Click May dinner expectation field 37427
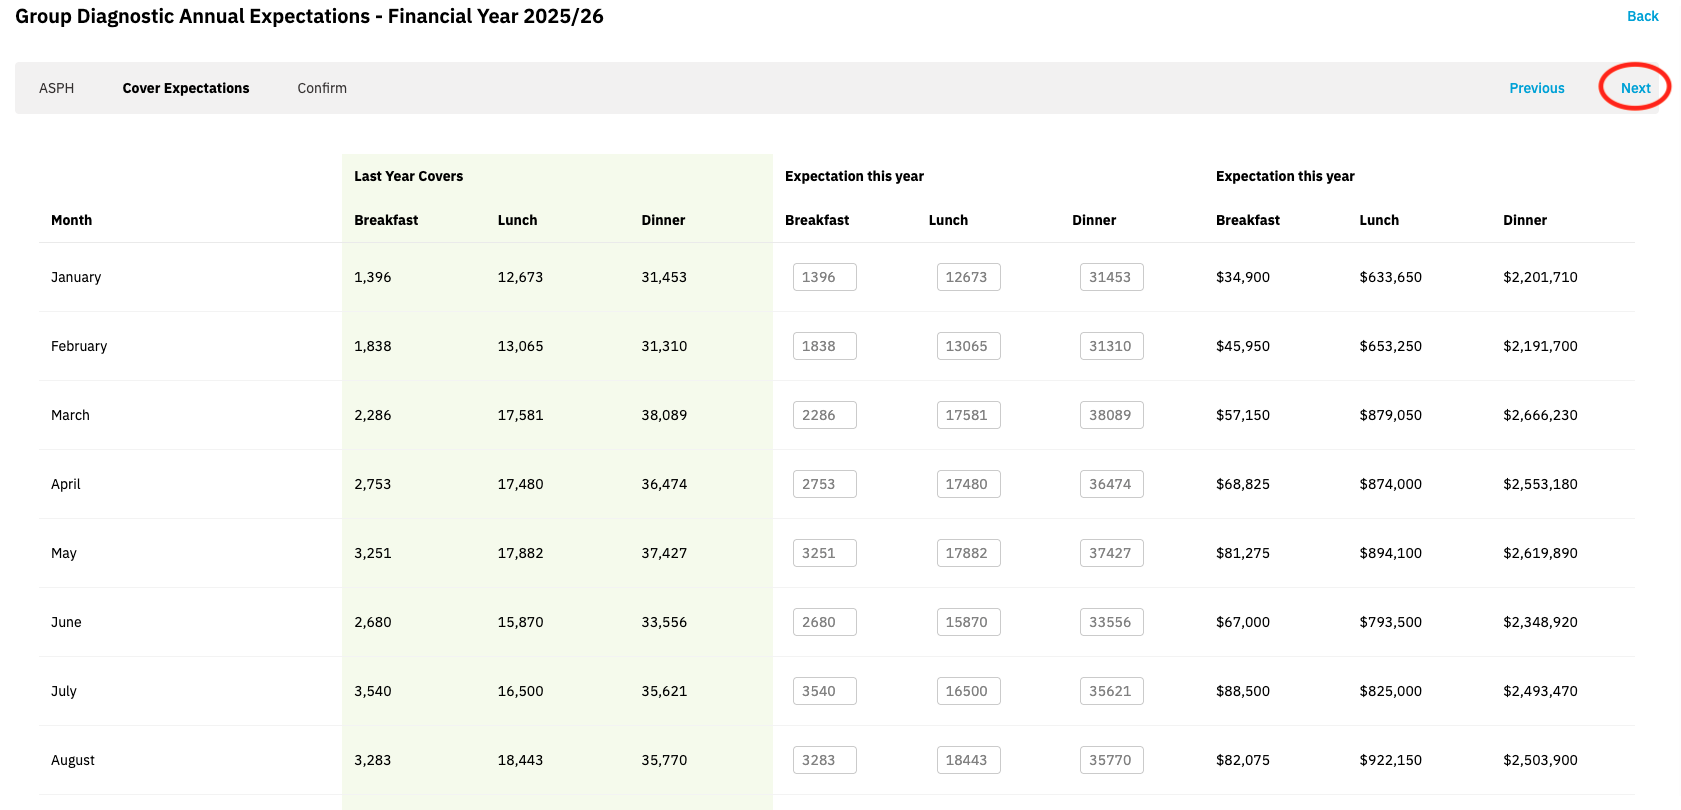Screen dimensions: 1681x810 (1111, 553)
